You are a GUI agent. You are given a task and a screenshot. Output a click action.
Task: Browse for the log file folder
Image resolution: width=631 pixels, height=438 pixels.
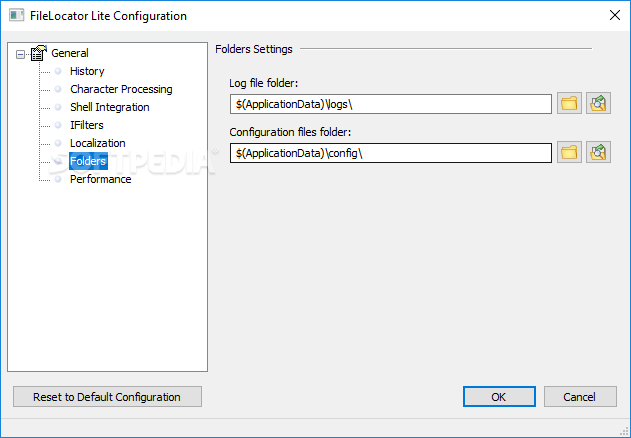click(x=569, y=103)
